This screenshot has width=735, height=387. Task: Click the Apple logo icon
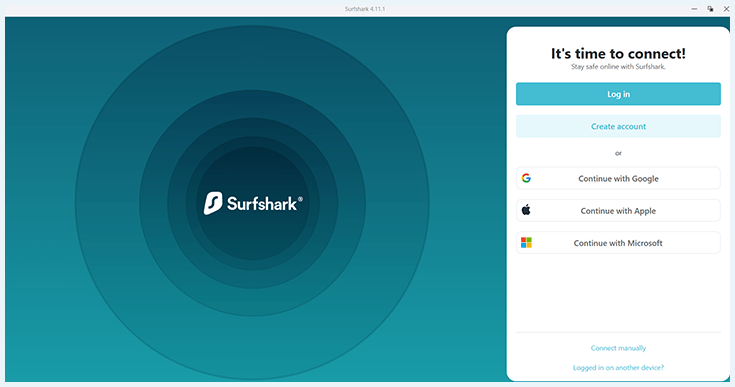coord(526,210)
